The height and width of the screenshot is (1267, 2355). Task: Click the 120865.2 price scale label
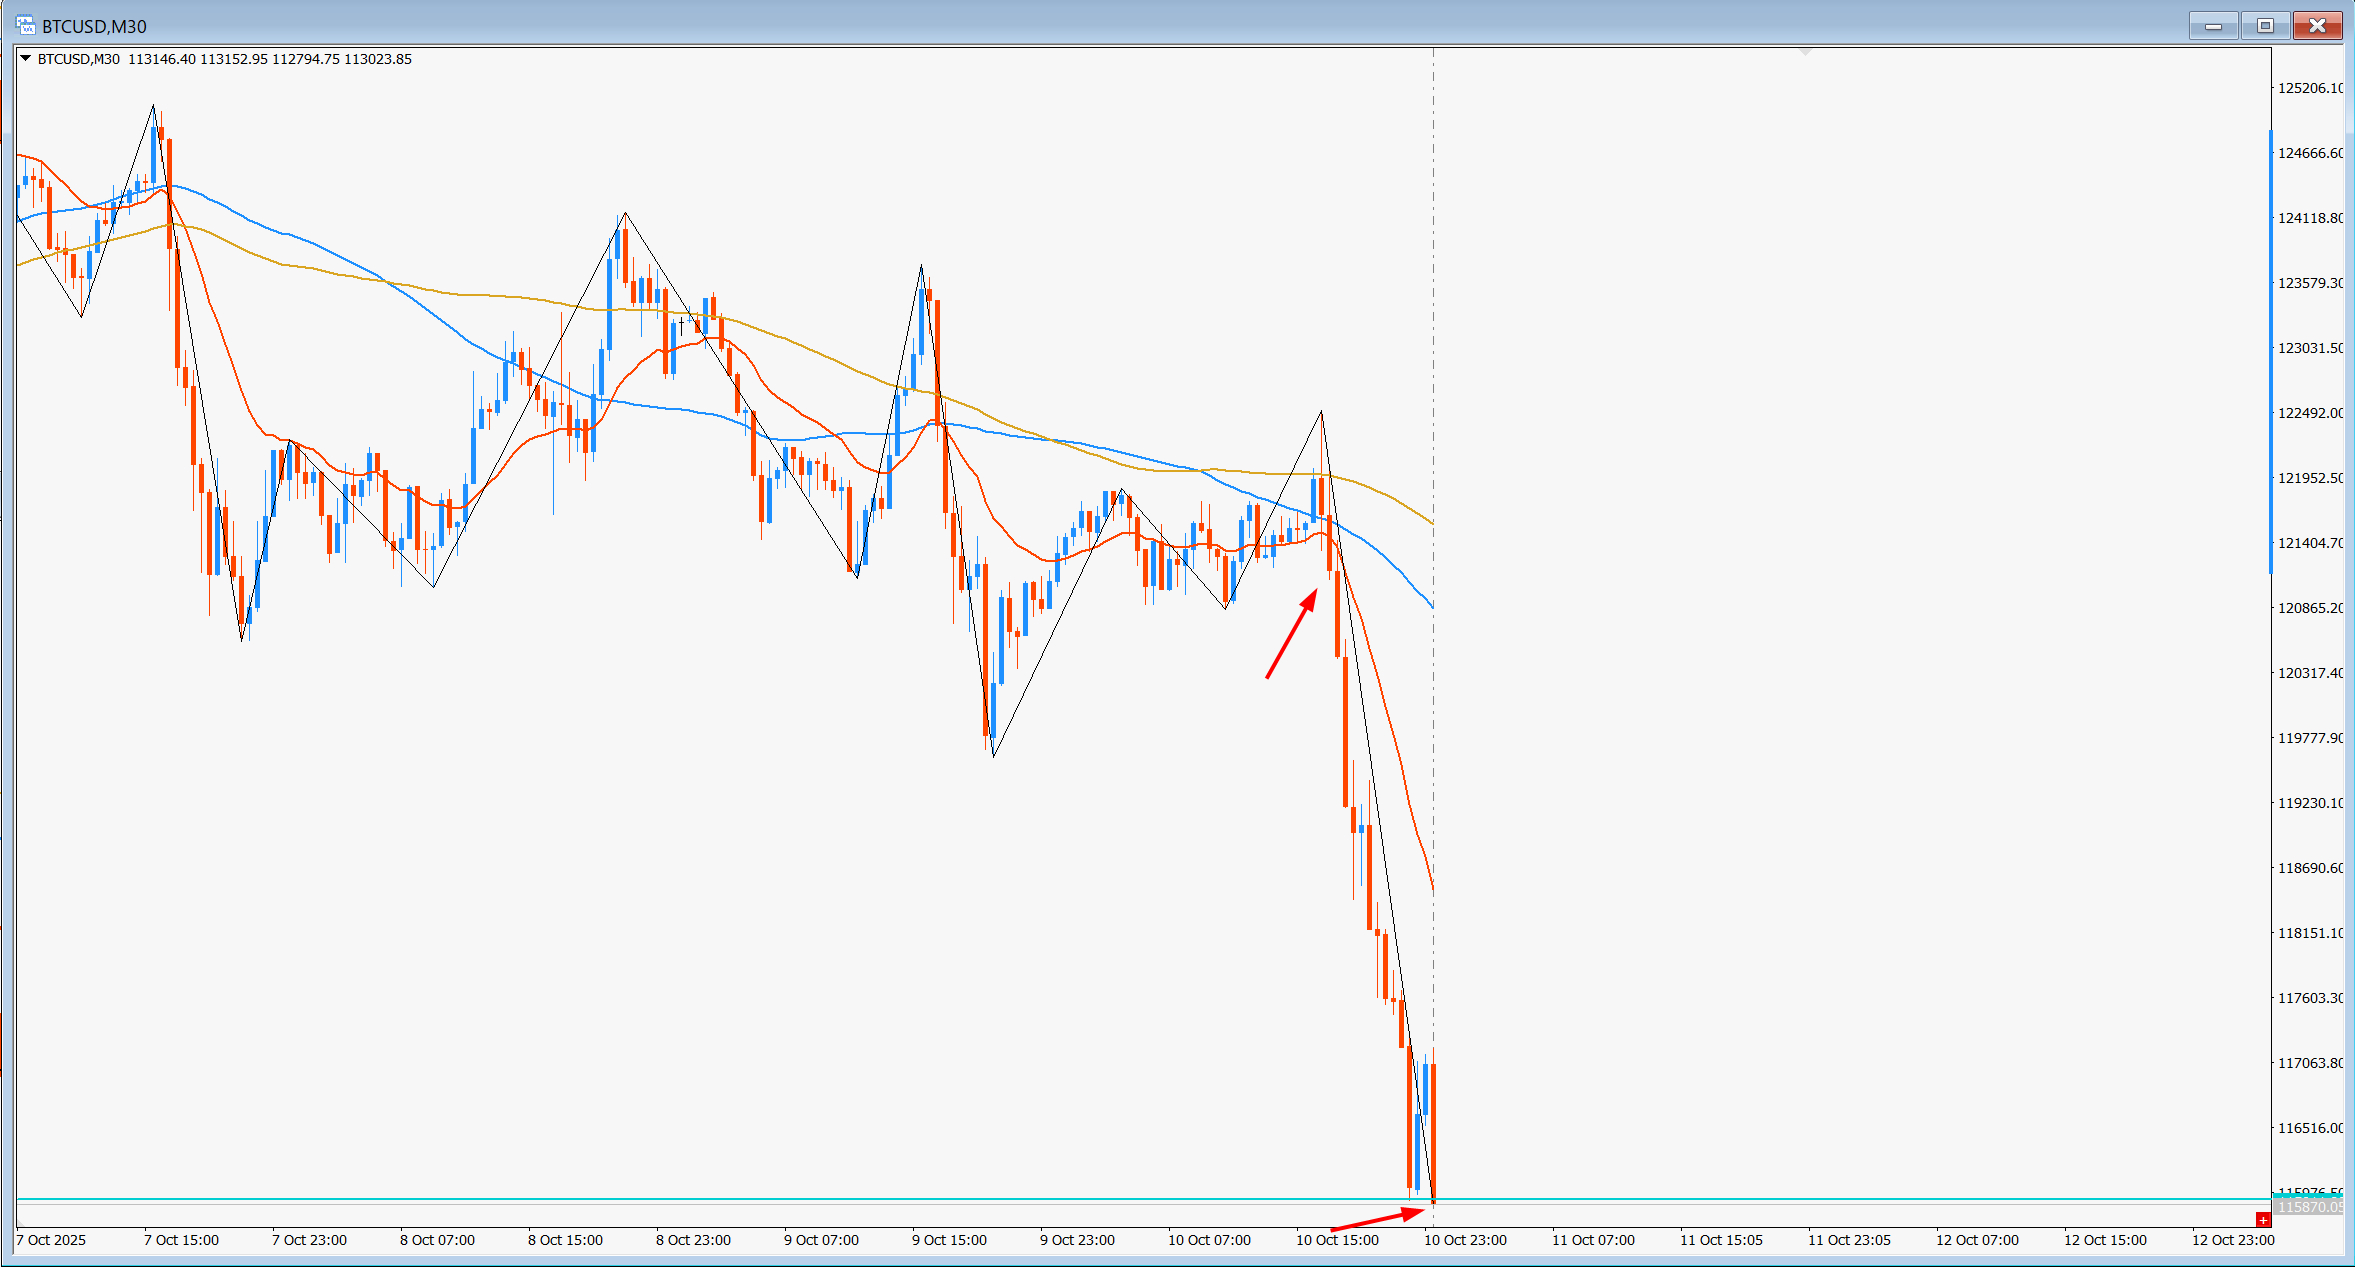(x=2310, y=608)
